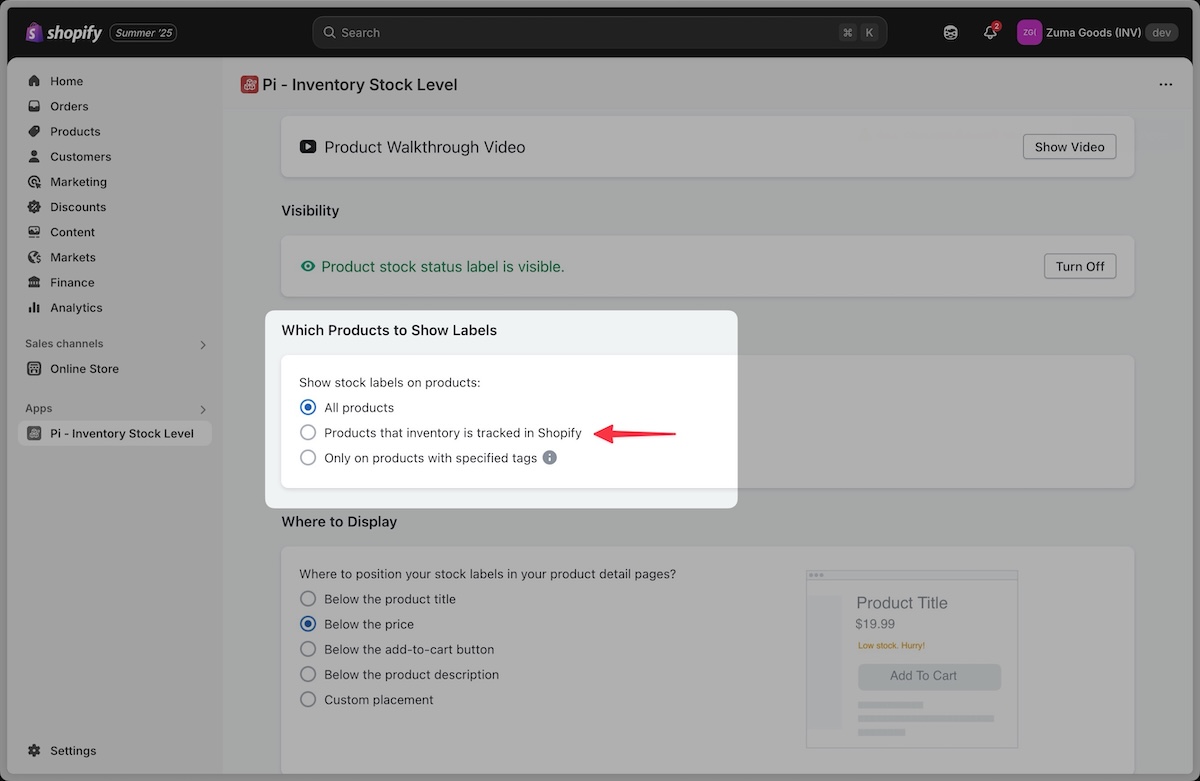Open the three-dots app menu
The width and height of the screenshot is (1200, 781).
(x=1166, y=85)
